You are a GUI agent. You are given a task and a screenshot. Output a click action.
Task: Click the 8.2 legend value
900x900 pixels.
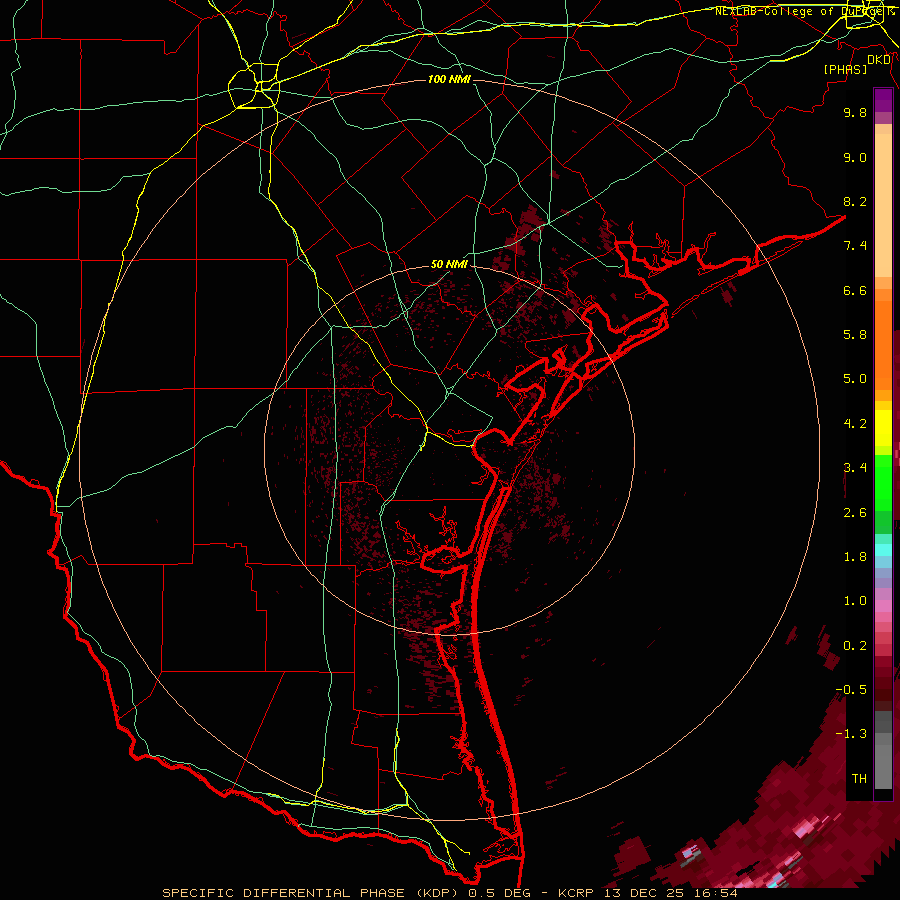855,201
